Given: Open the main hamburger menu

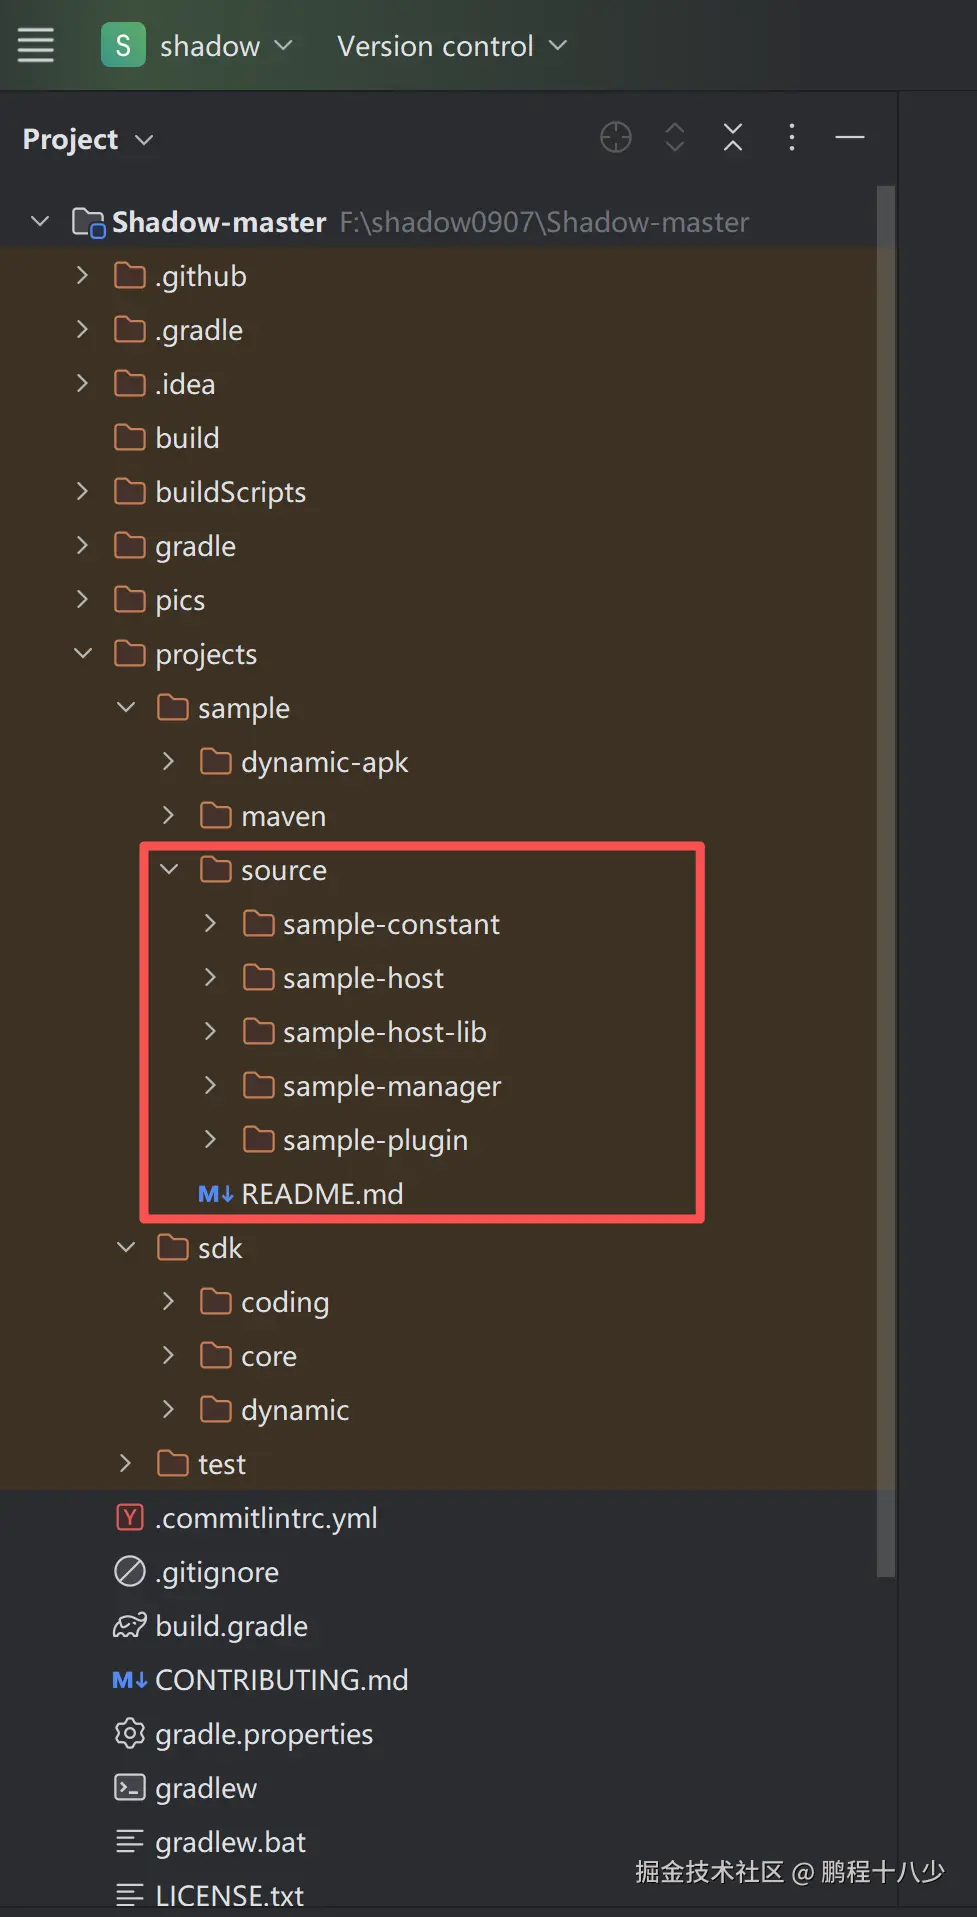Looking at the screenshot, I should [x=36, y=45].
